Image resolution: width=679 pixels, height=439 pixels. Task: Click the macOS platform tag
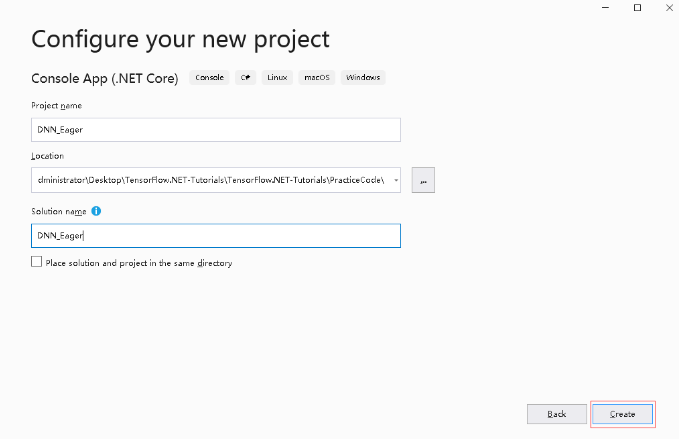pos(317,77)
